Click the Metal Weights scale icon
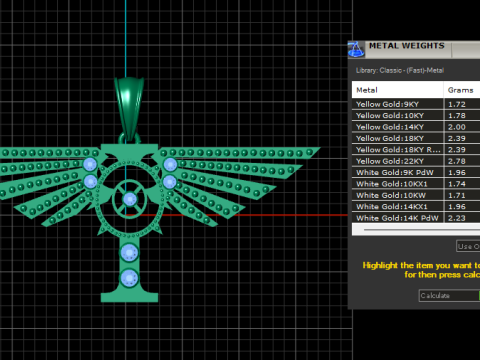The image size is (480, 360). [x=356, y=49]
